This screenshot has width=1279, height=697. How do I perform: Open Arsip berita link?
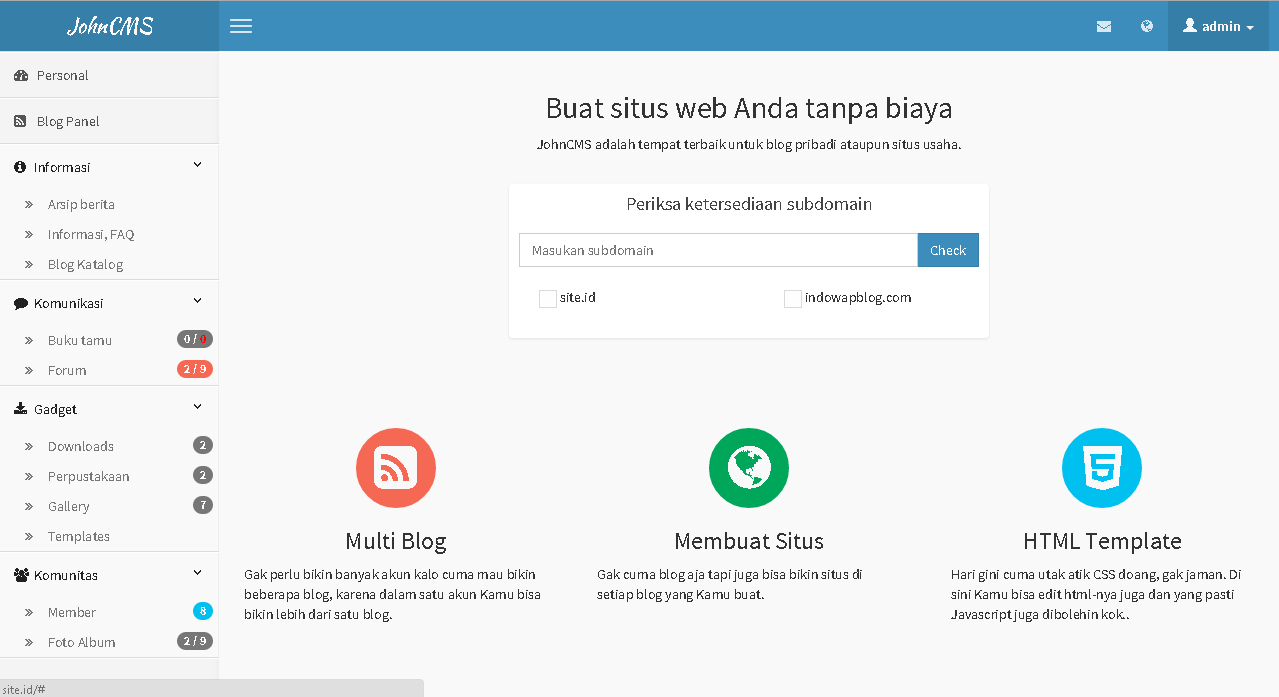click(x=81, y=204)
